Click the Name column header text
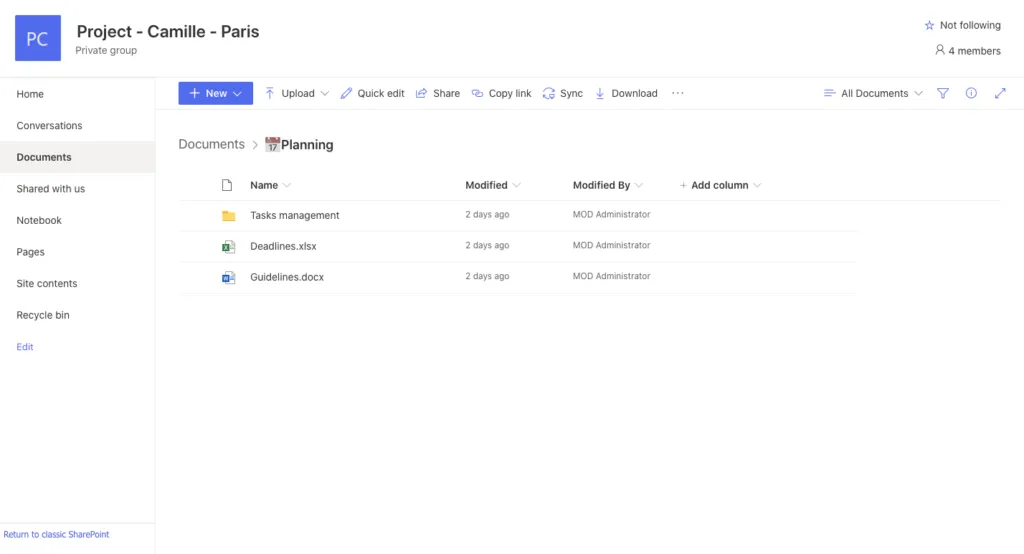The width and height of the screenshot is (1024, 554). tap(264, 186)
